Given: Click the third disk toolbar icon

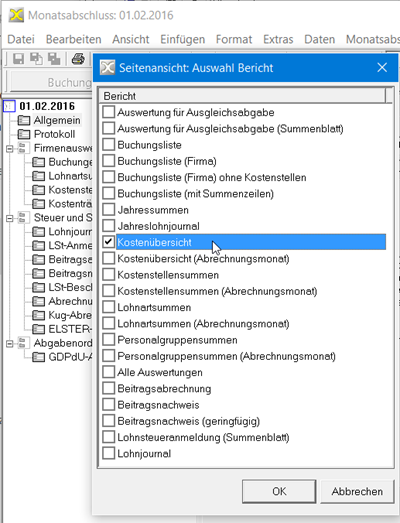Looking at the screenshot, I should [54, 59].
